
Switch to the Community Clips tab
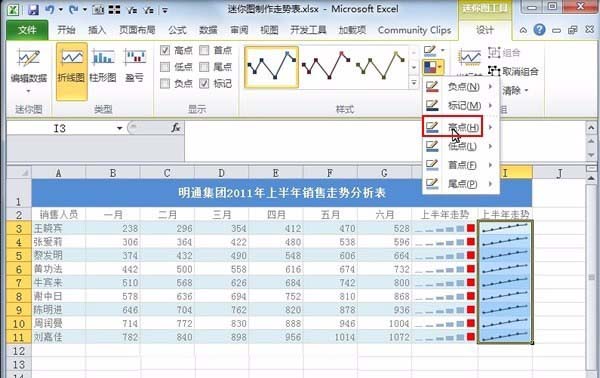coord(414,30)
